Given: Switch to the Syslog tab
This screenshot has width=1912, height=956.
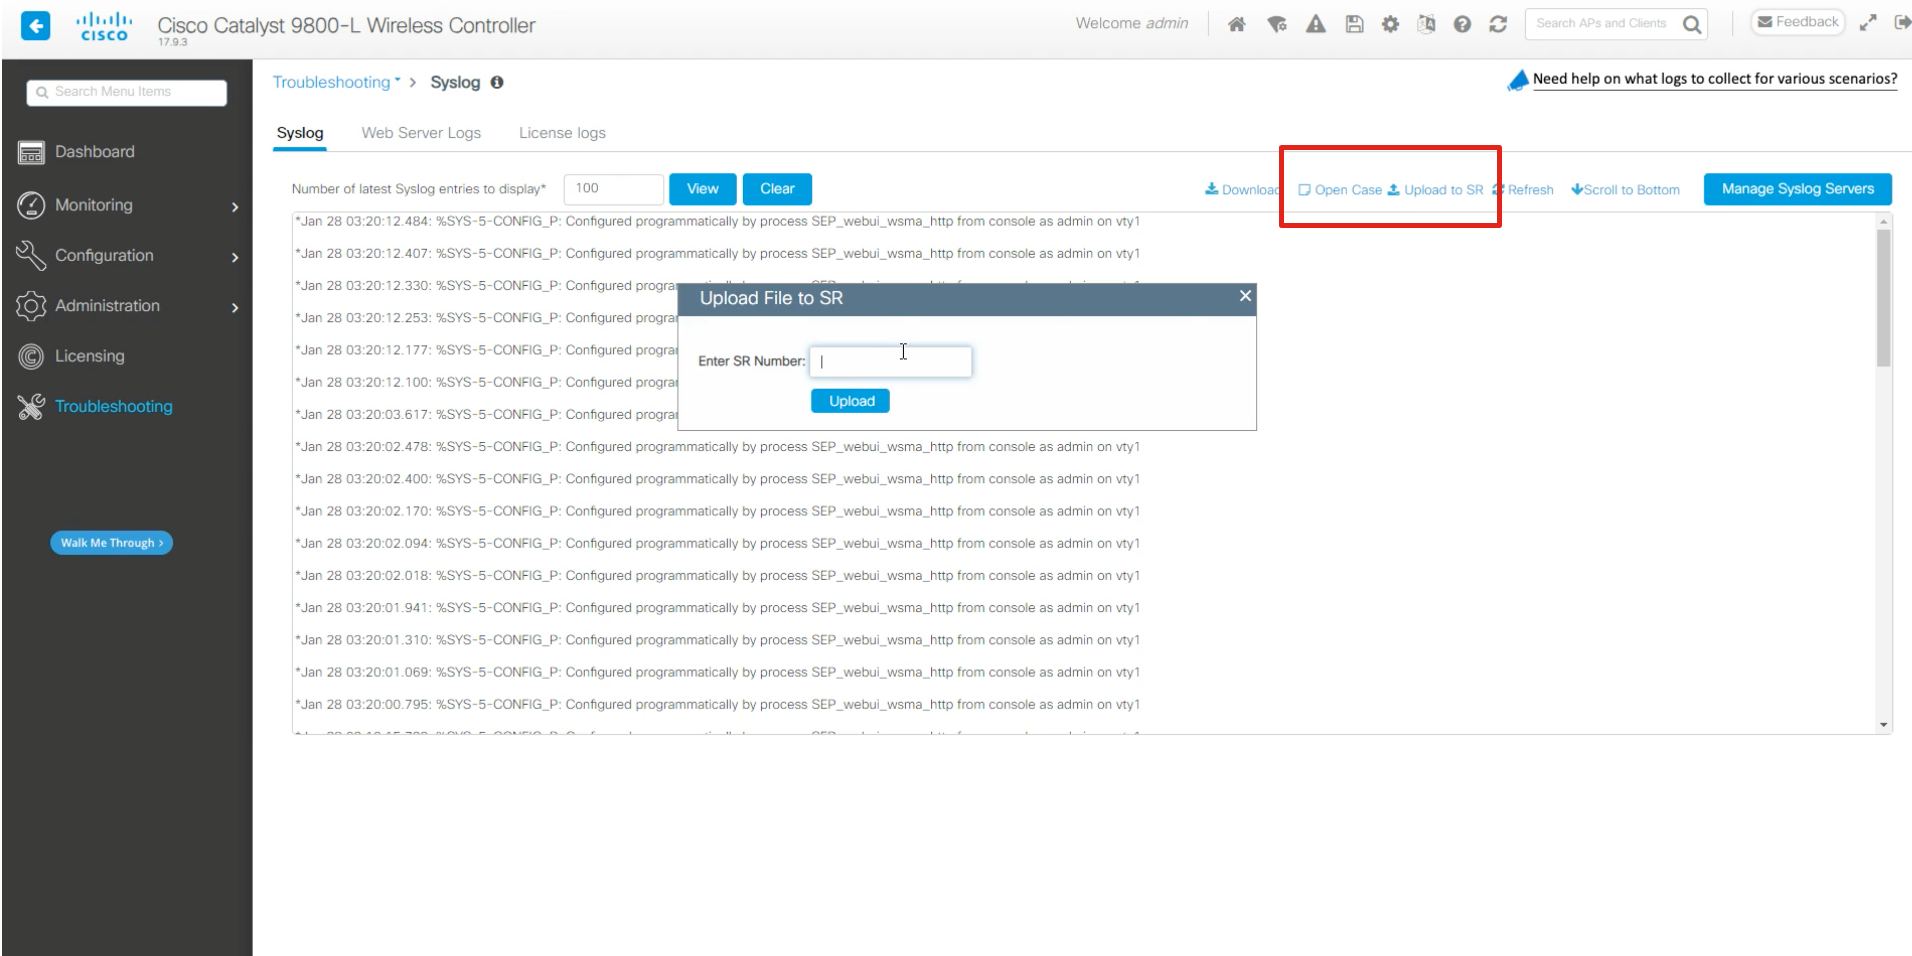Looking at the screenshot, I should [x=300, y=133].
